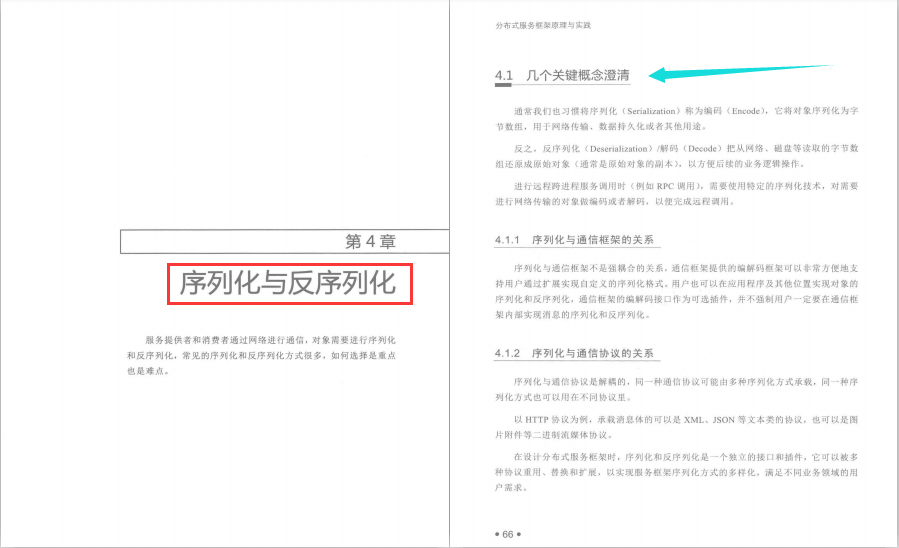The width and height of the screenshot is (899, 548).
Task: Click the chapter heading 第 4 章
Action: (x=370, y=241)
